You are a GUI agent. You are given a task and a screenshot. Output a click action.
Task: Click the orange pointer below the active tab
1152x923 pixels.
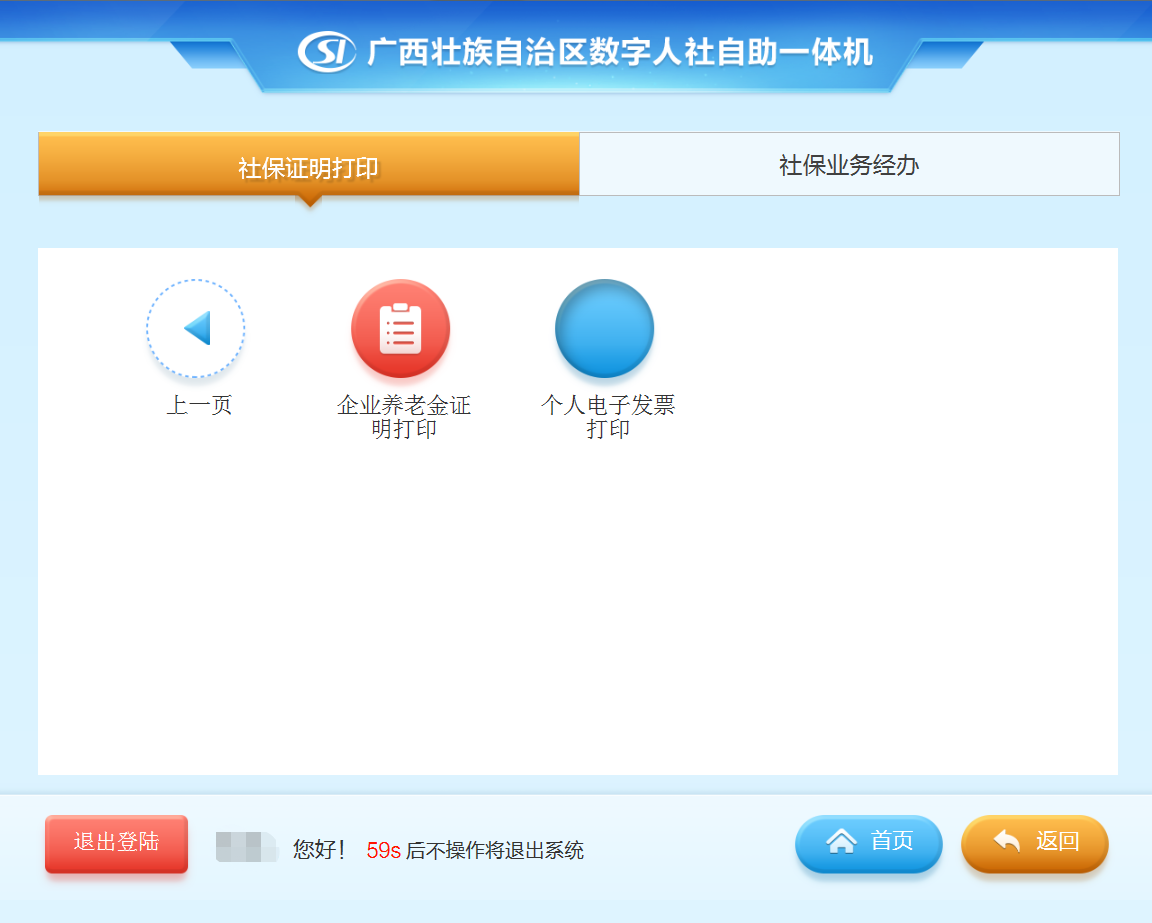[x=309, y=201]
